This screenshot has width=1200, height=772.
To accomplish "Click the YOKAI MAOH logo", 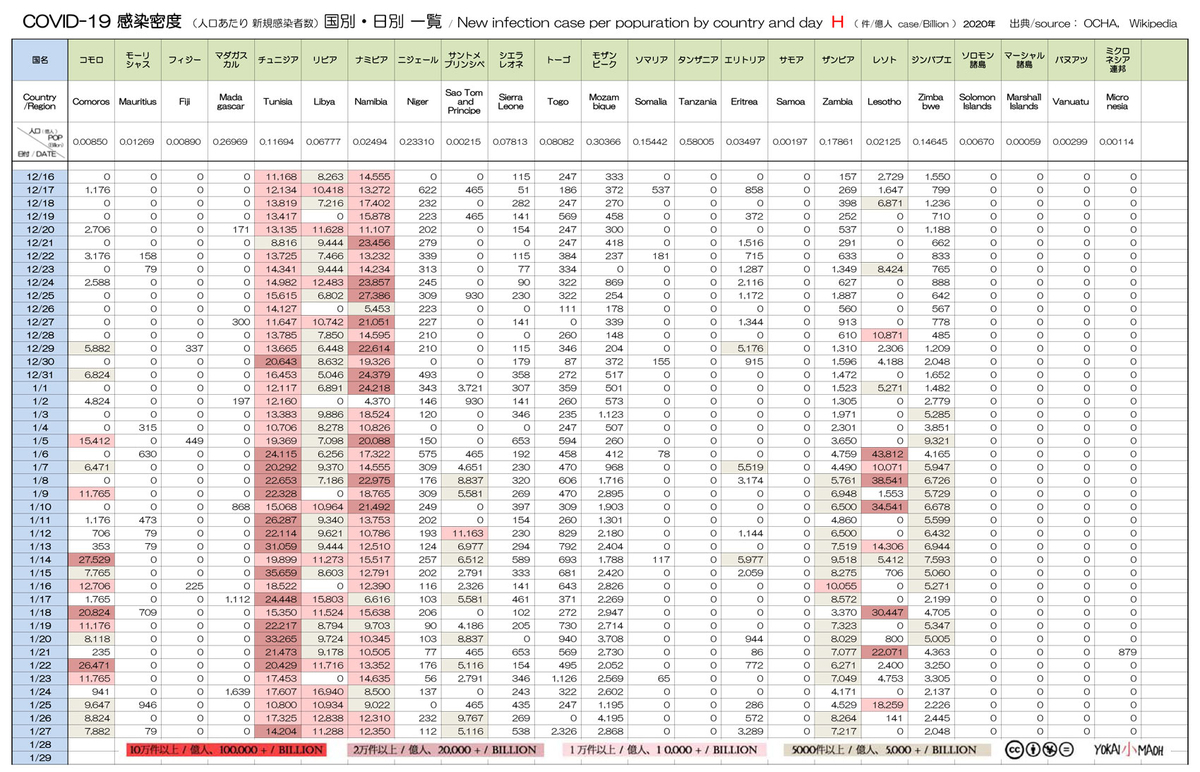I will tap(1128, 749).
